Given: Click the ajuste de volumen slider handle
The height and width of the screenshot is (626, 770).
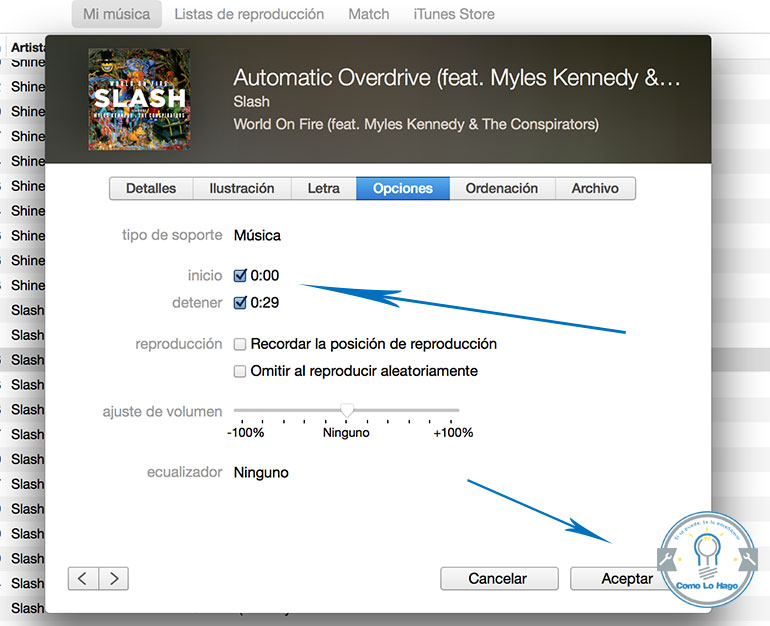Looking at the screenshot, I should 347,410.
